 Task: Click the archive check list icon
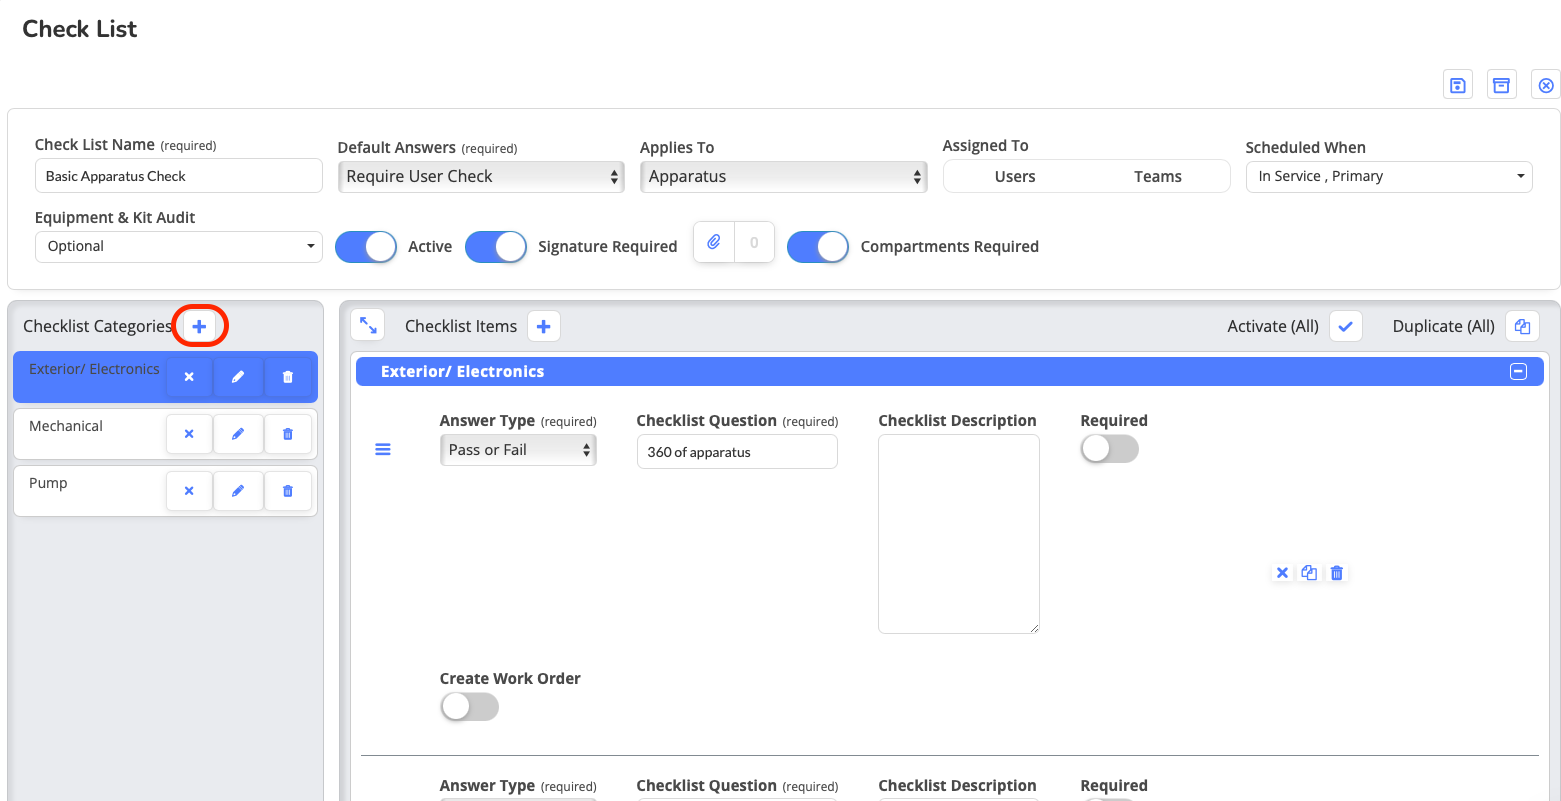tap(1501, 85)
